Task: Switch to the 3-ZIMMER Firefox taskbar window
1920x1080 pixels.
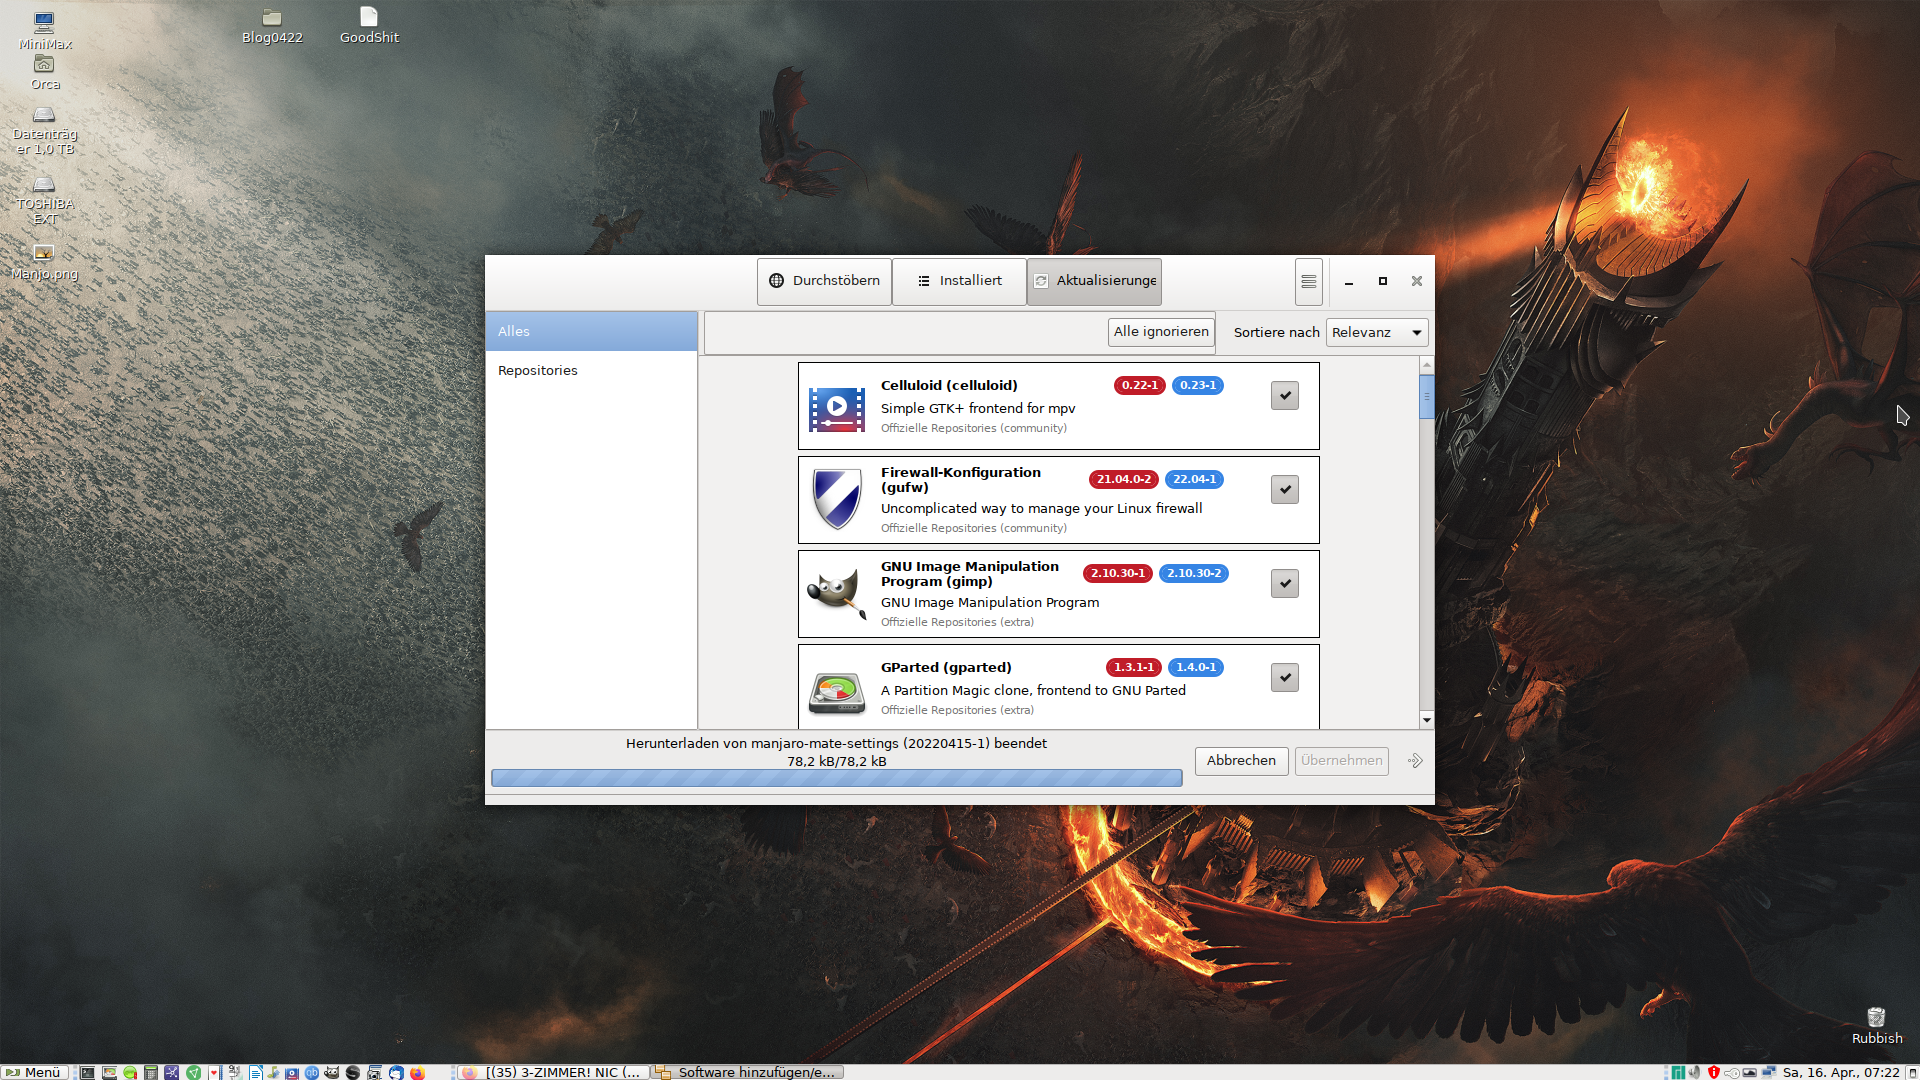Action: point(551,1072)
